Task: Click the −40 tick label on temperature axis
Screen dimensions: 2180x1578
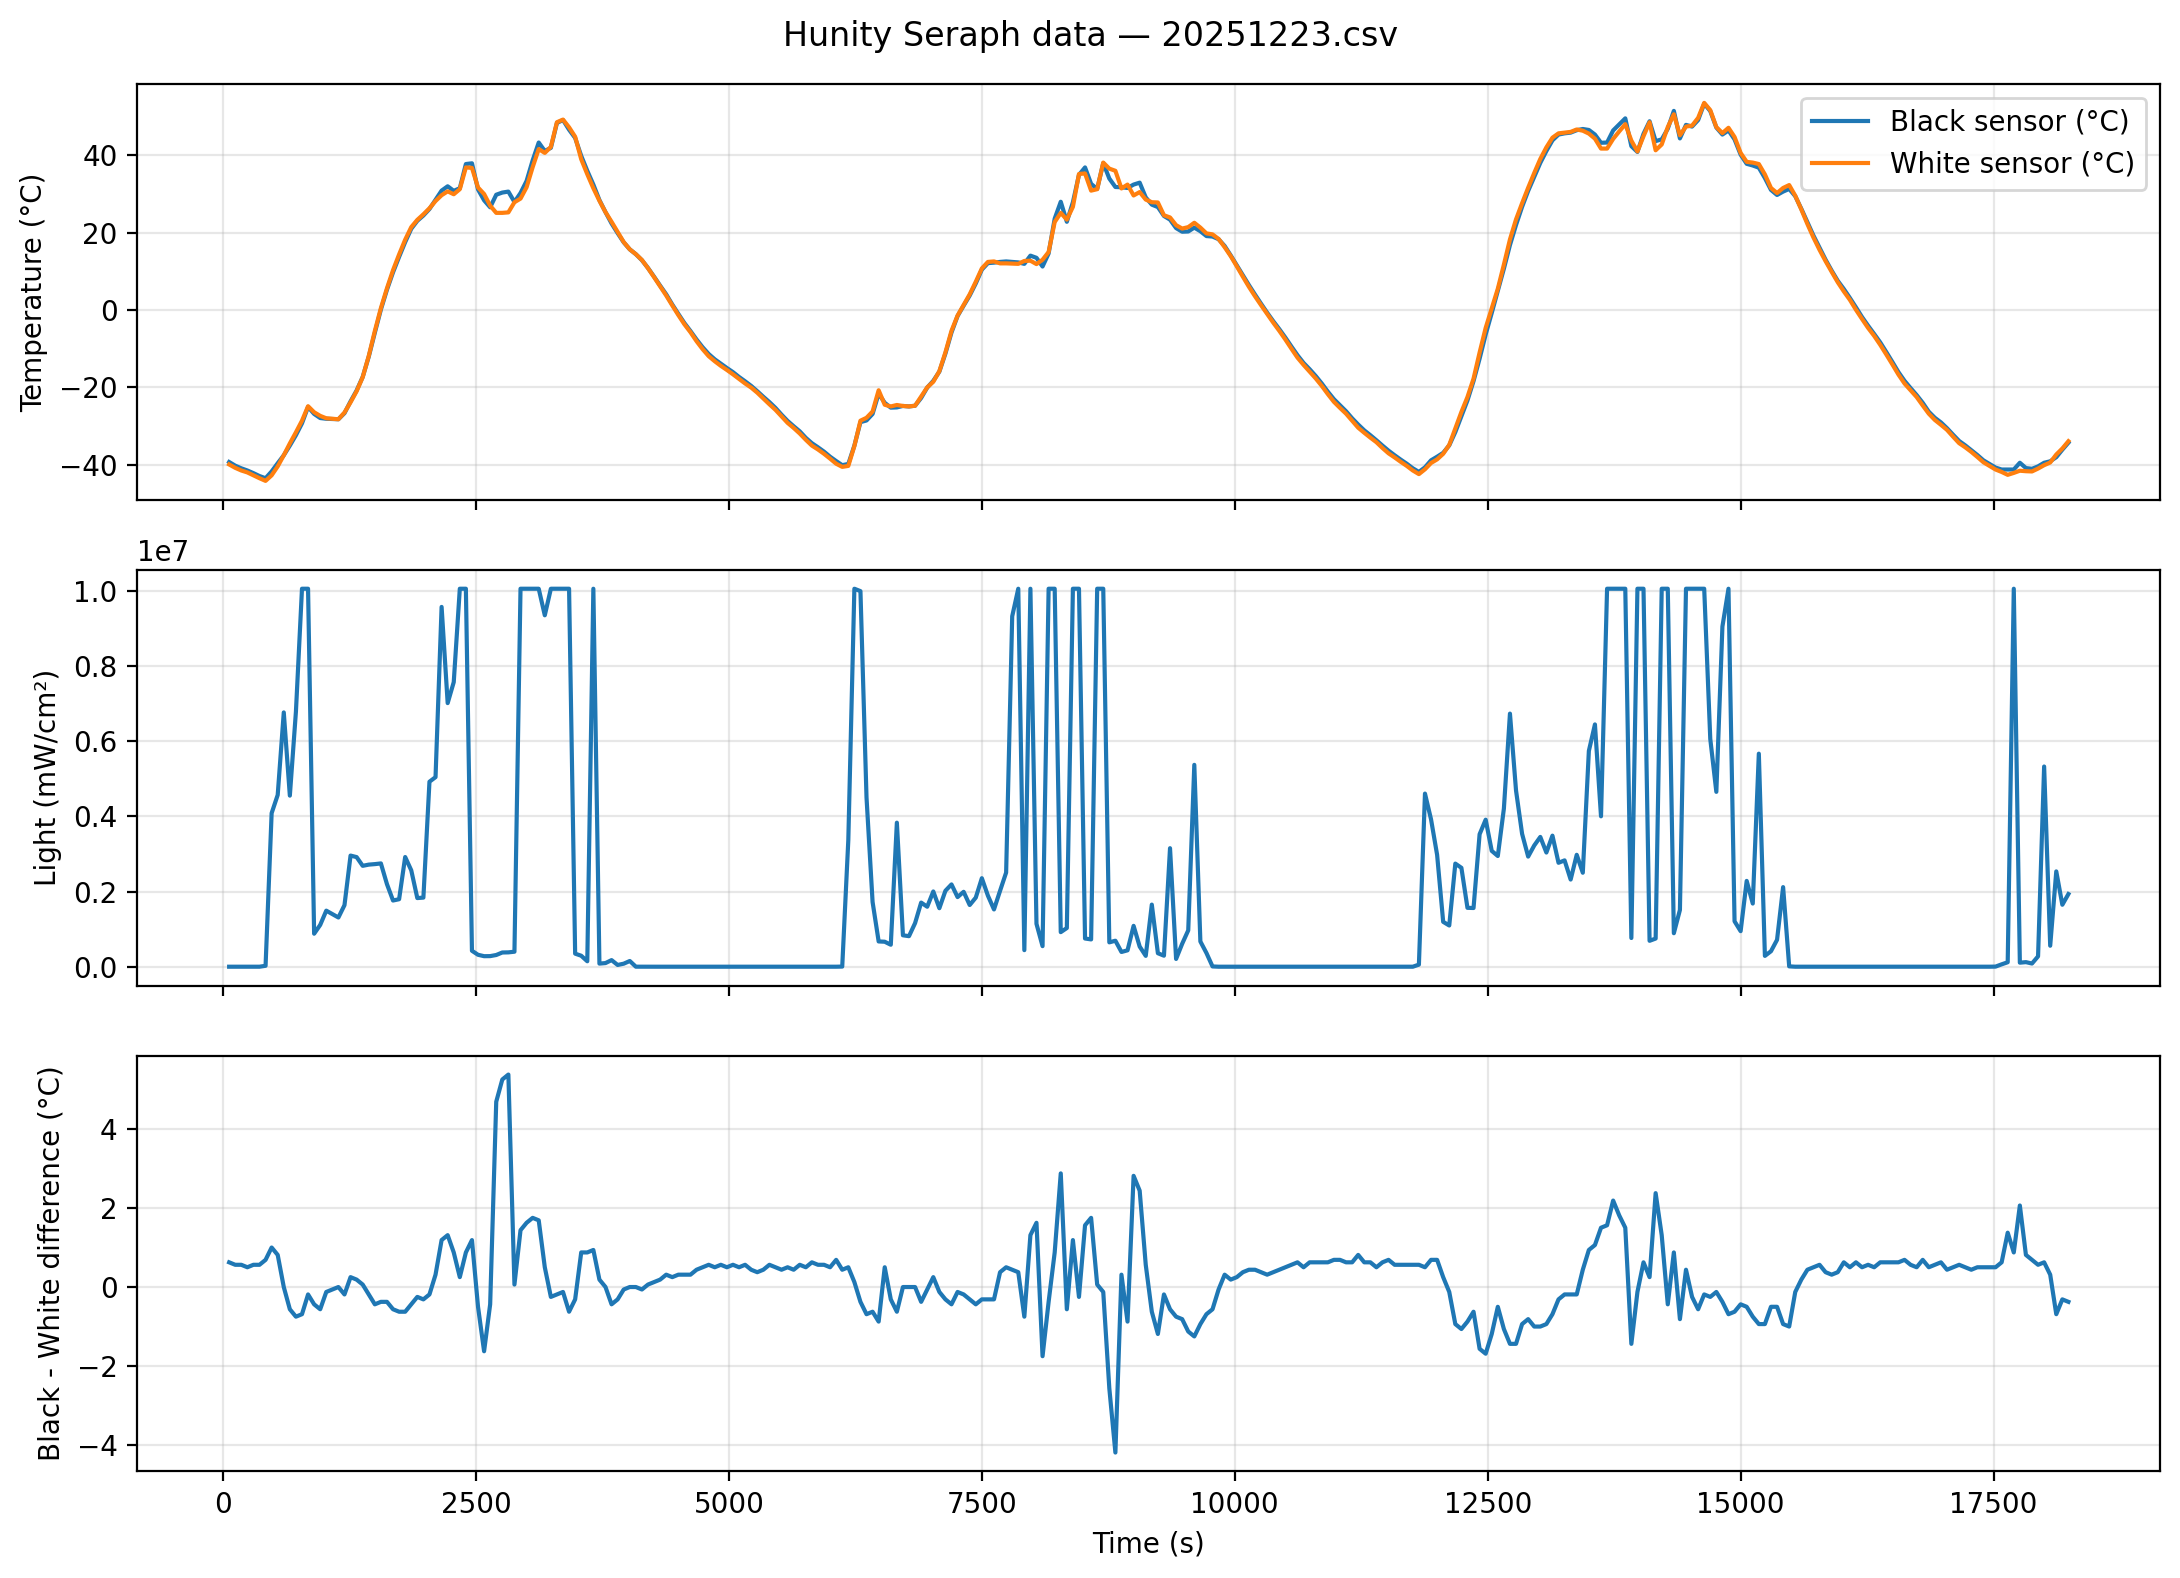Action: (x=89, y=465)
